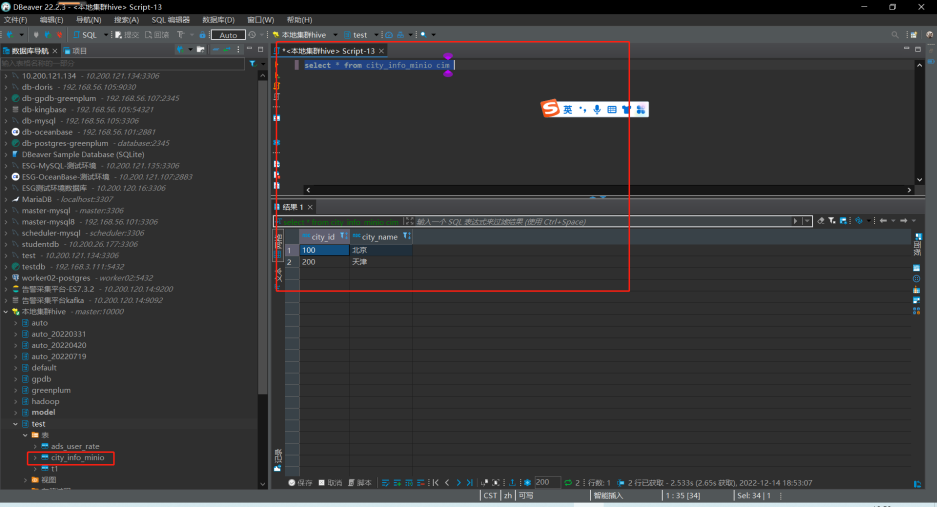
Task: Click the next row arrow icon
Action: (458, 482)
